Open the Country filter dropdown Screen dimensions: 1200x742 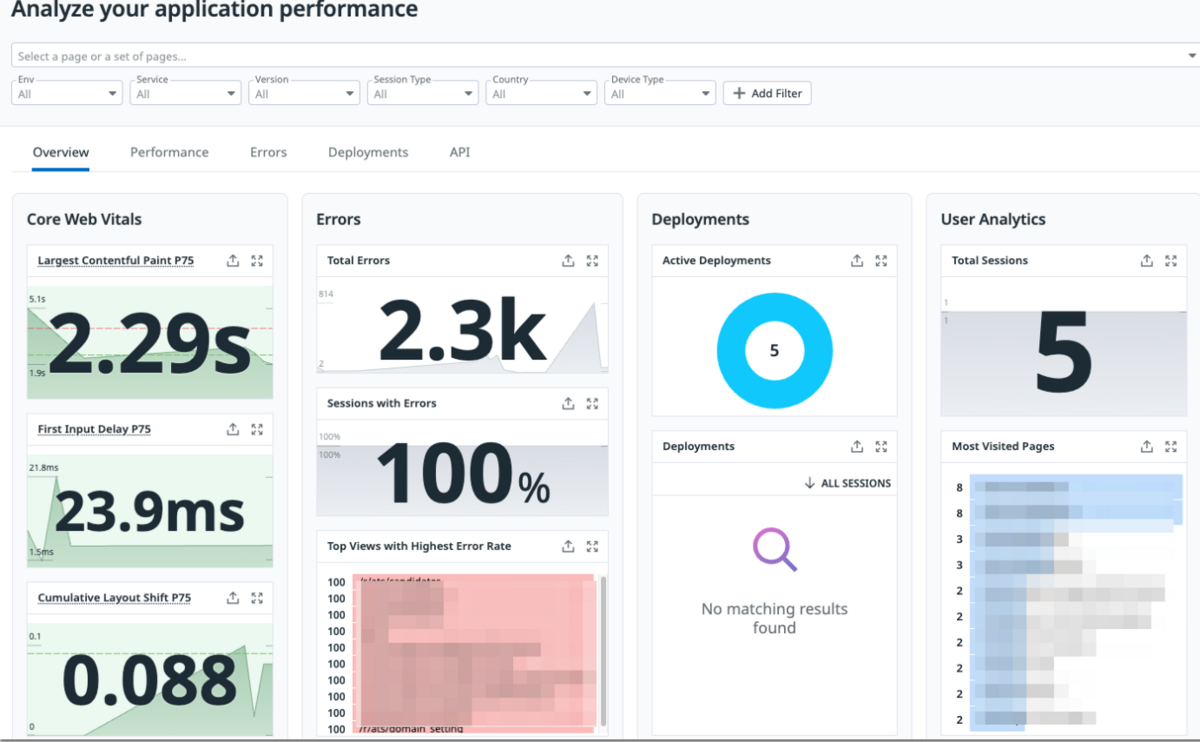(x=541, y=93)
